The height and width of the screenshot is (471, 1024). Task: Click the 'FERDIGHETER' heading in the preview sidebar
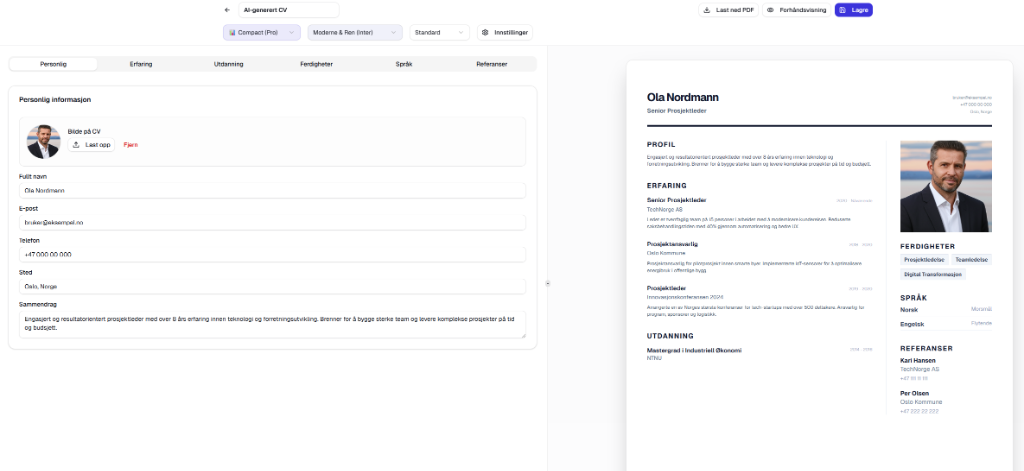click(x=927, y=247)
